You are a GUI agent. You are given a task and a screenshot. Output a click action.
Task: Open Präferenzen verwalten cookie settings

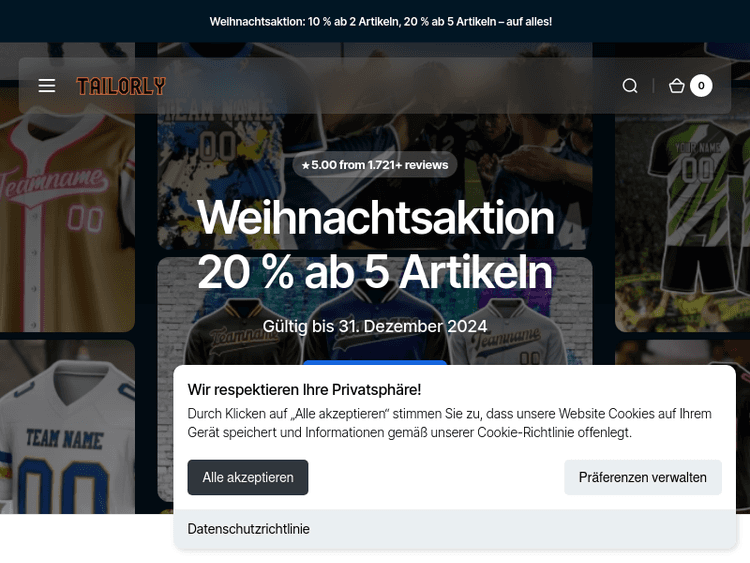pos(642,477)
